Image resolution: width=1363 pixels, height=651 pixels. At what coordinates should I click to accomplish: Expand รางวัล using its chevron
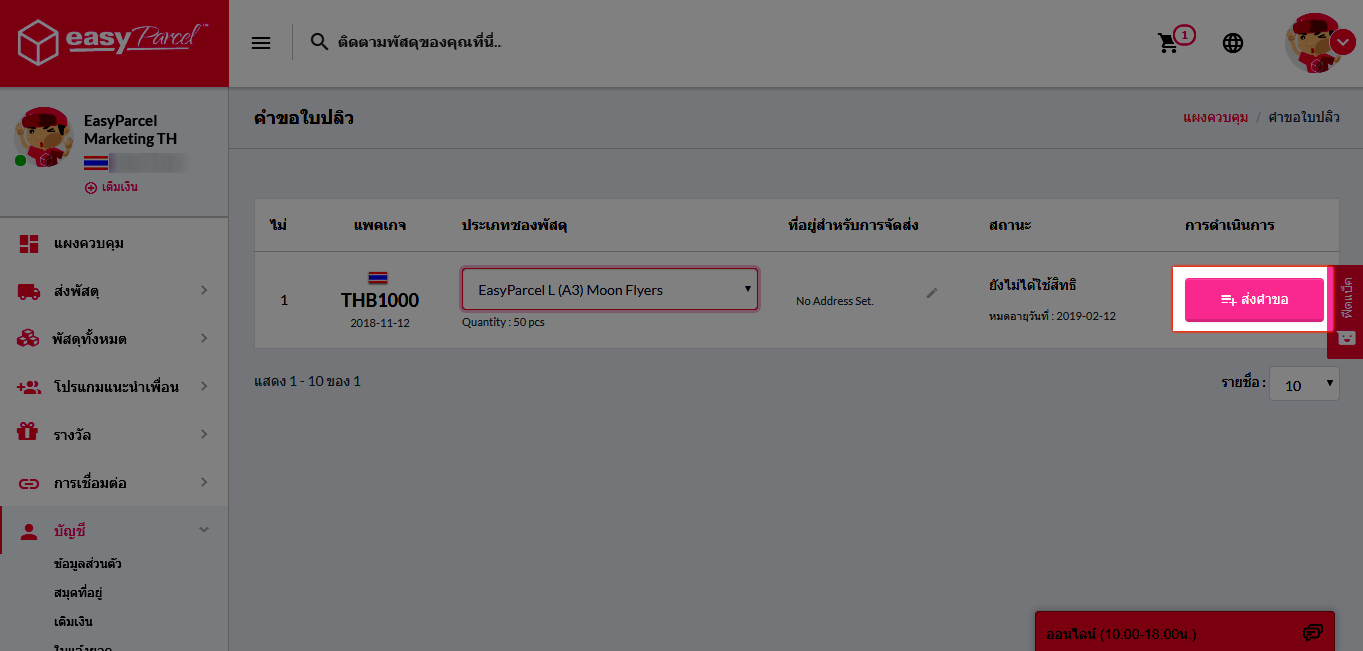(204, 434)
